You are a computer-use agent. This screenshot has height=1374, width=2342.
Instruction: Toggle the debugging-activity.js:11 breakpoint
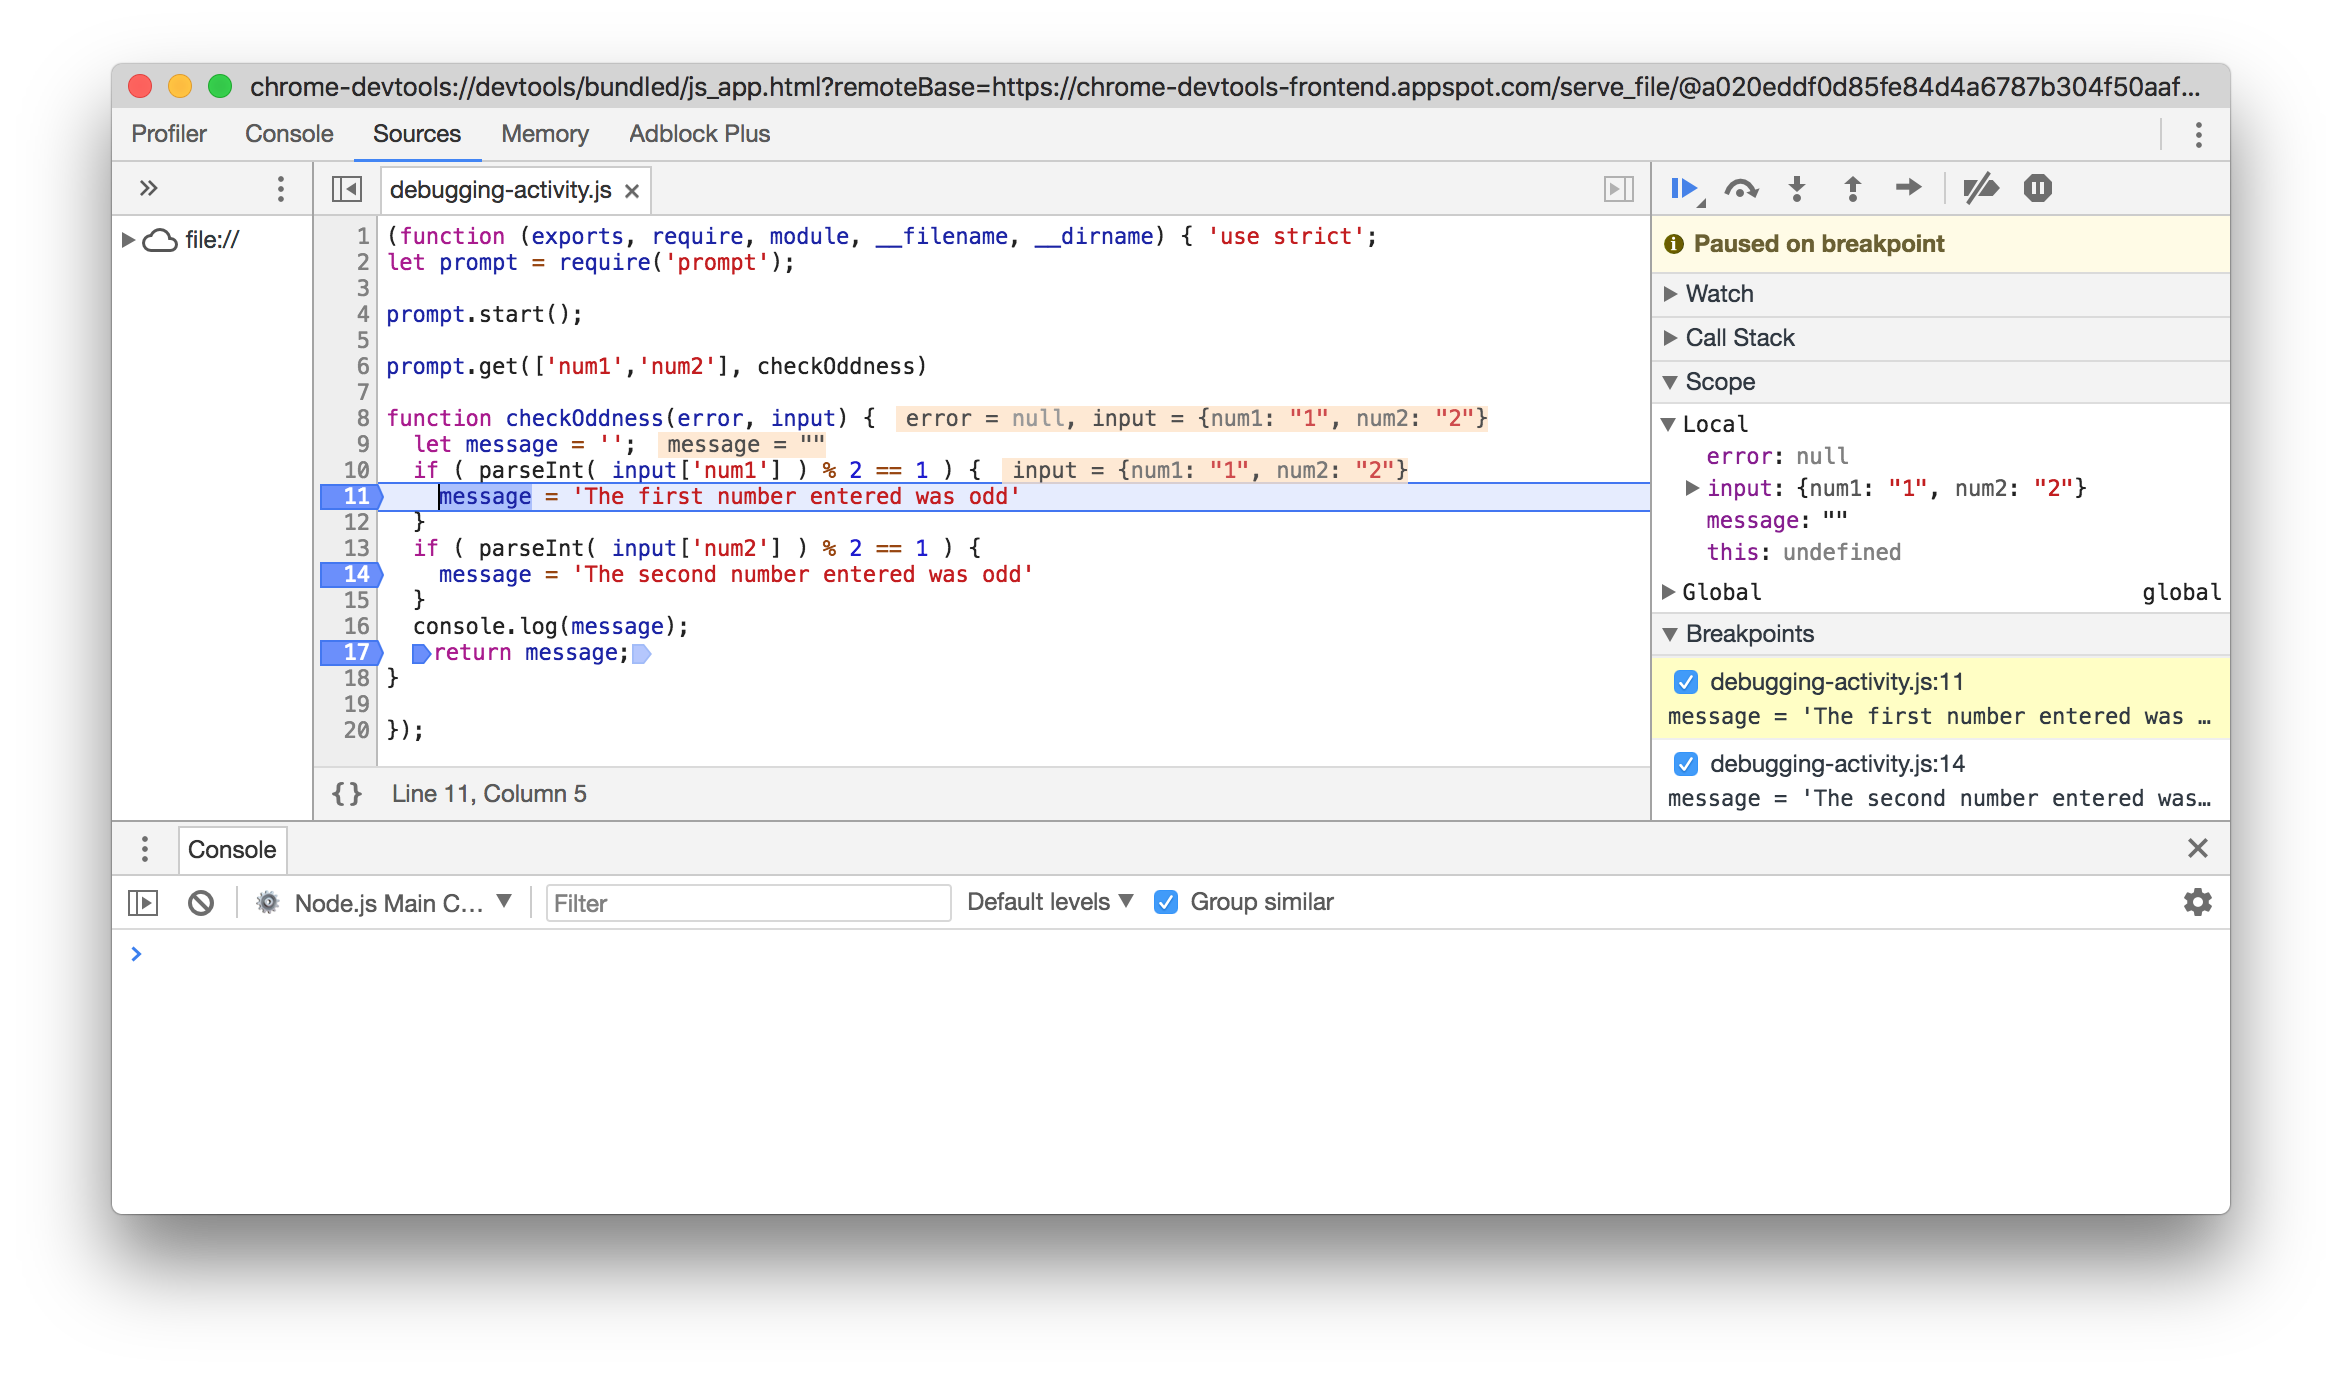1685,682
